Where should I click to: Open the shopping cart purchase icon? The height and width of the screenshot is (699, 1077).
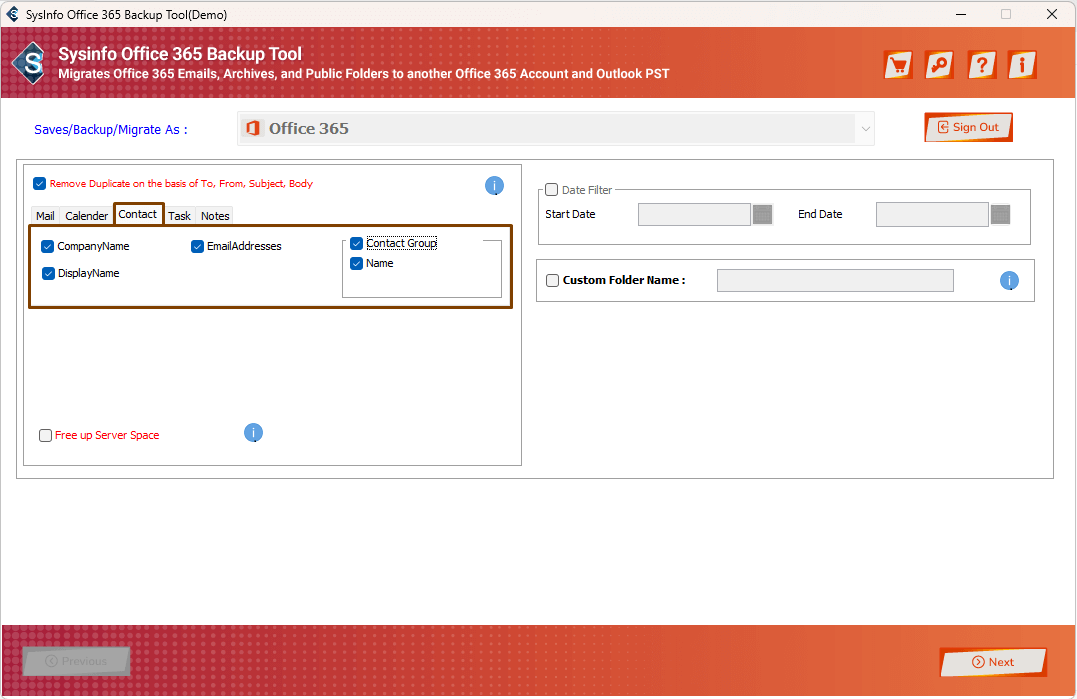tap(898, 65)
